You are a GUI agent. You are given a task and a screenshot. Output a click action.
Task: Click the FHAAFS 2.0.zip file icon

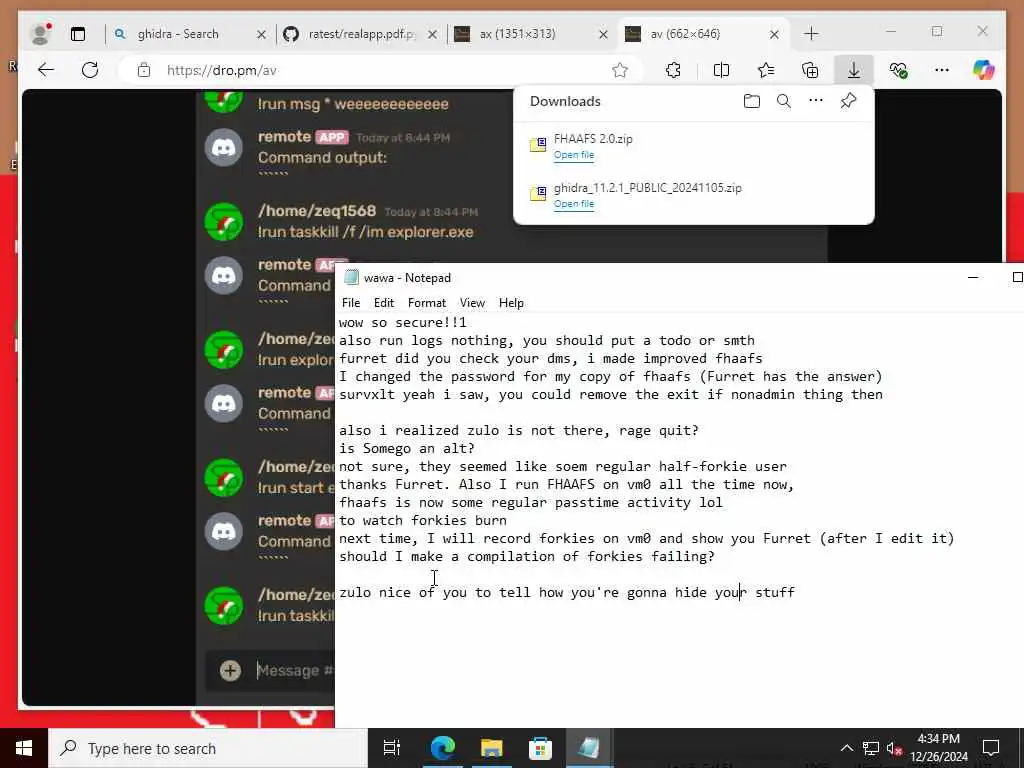(x=538, y=145)
